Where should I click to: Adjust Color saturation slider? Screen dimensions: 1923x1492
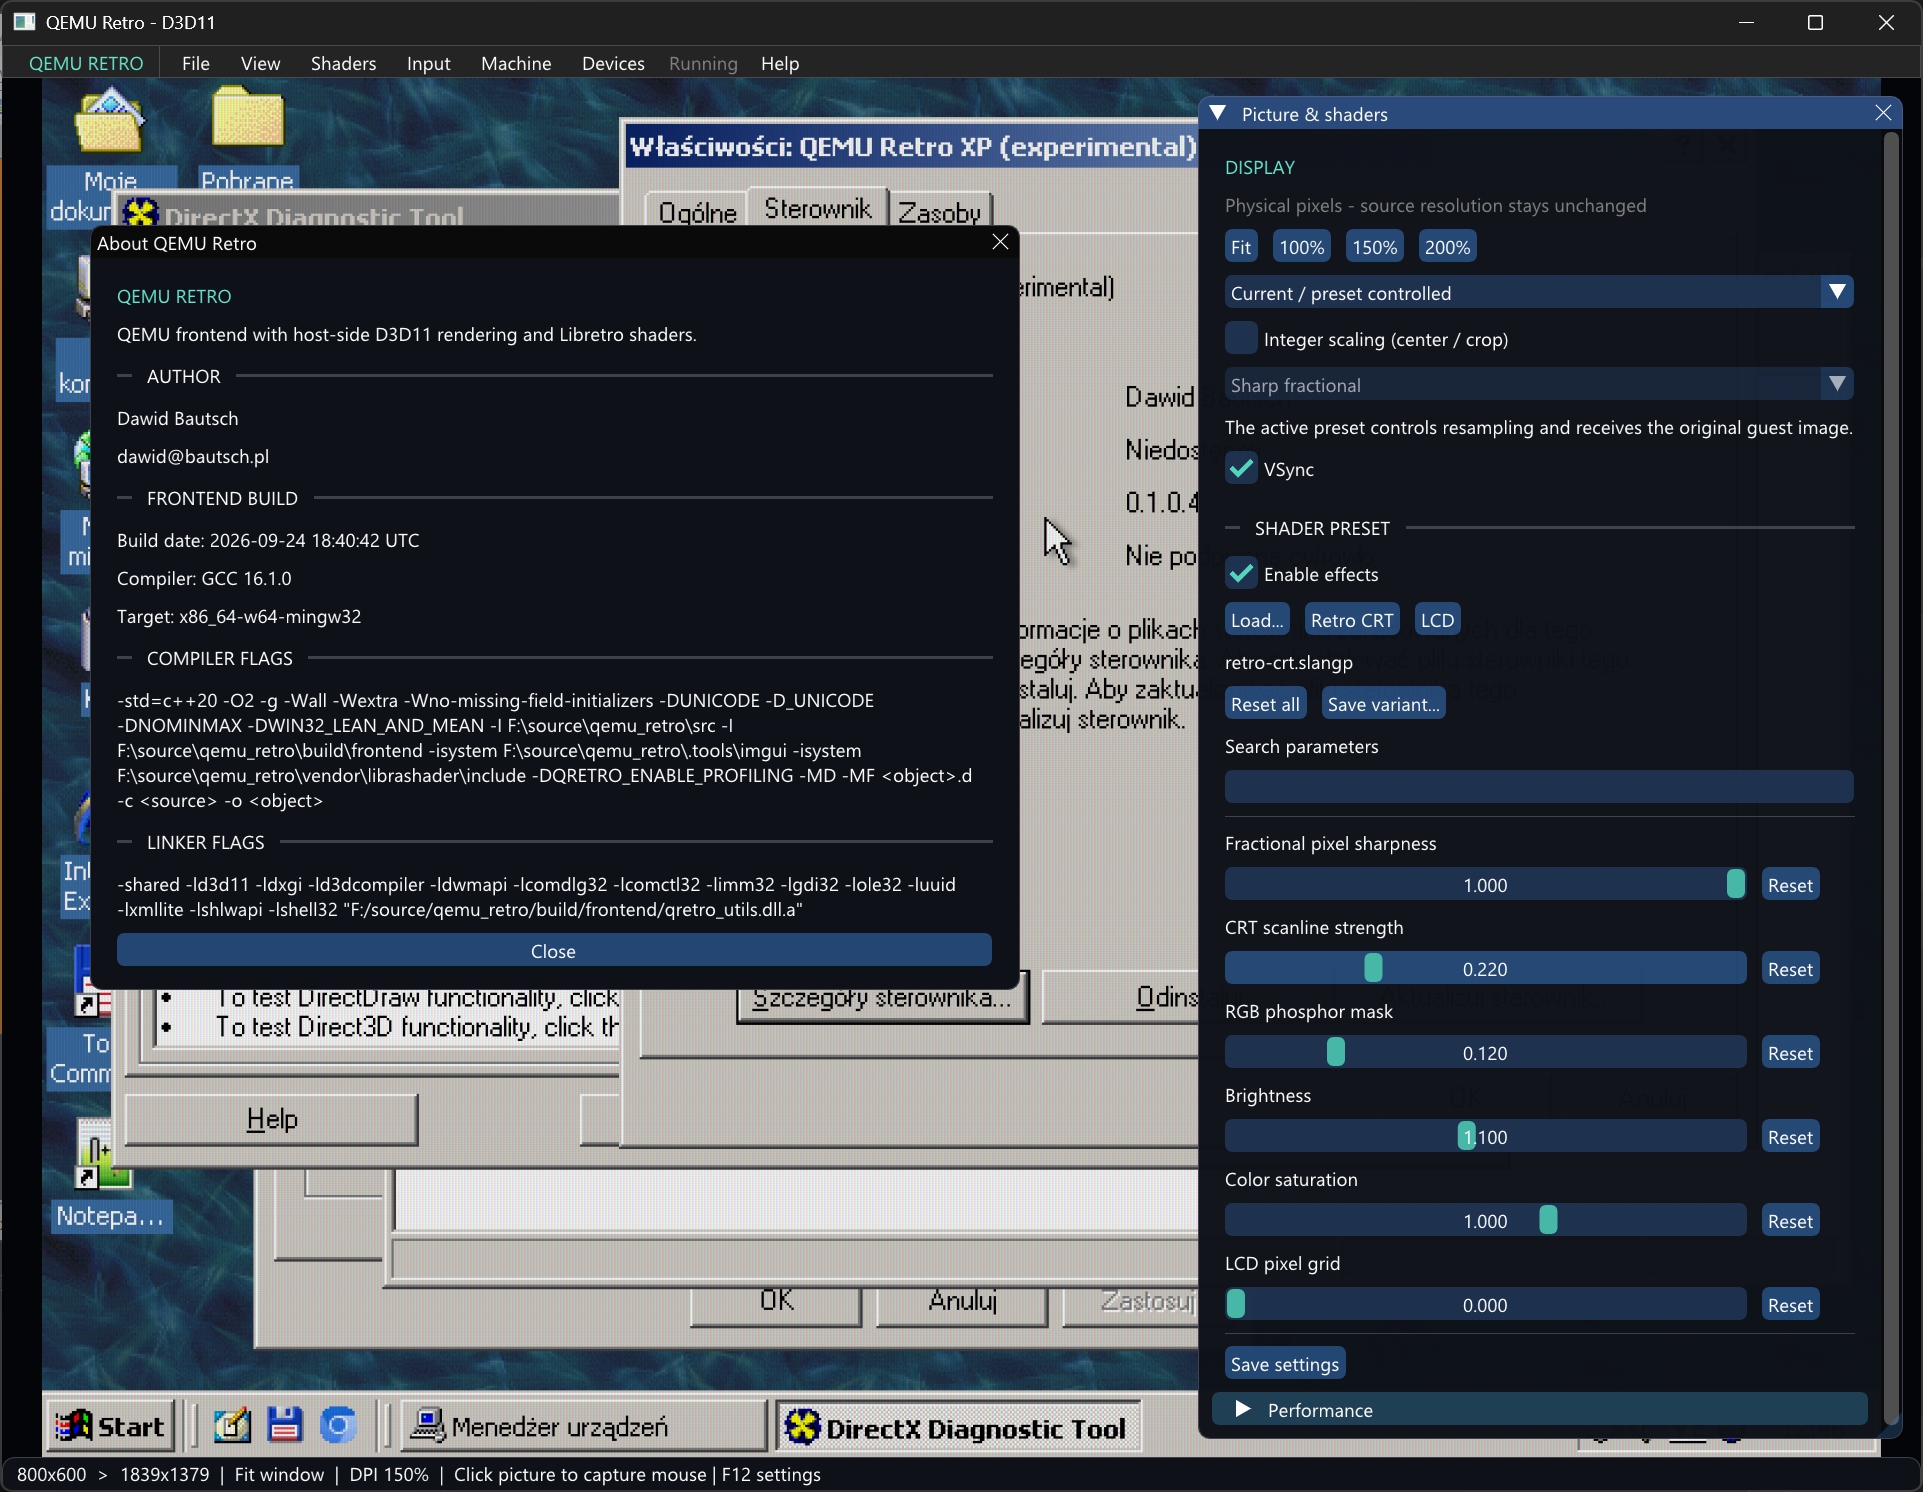click(1485, 1220)
